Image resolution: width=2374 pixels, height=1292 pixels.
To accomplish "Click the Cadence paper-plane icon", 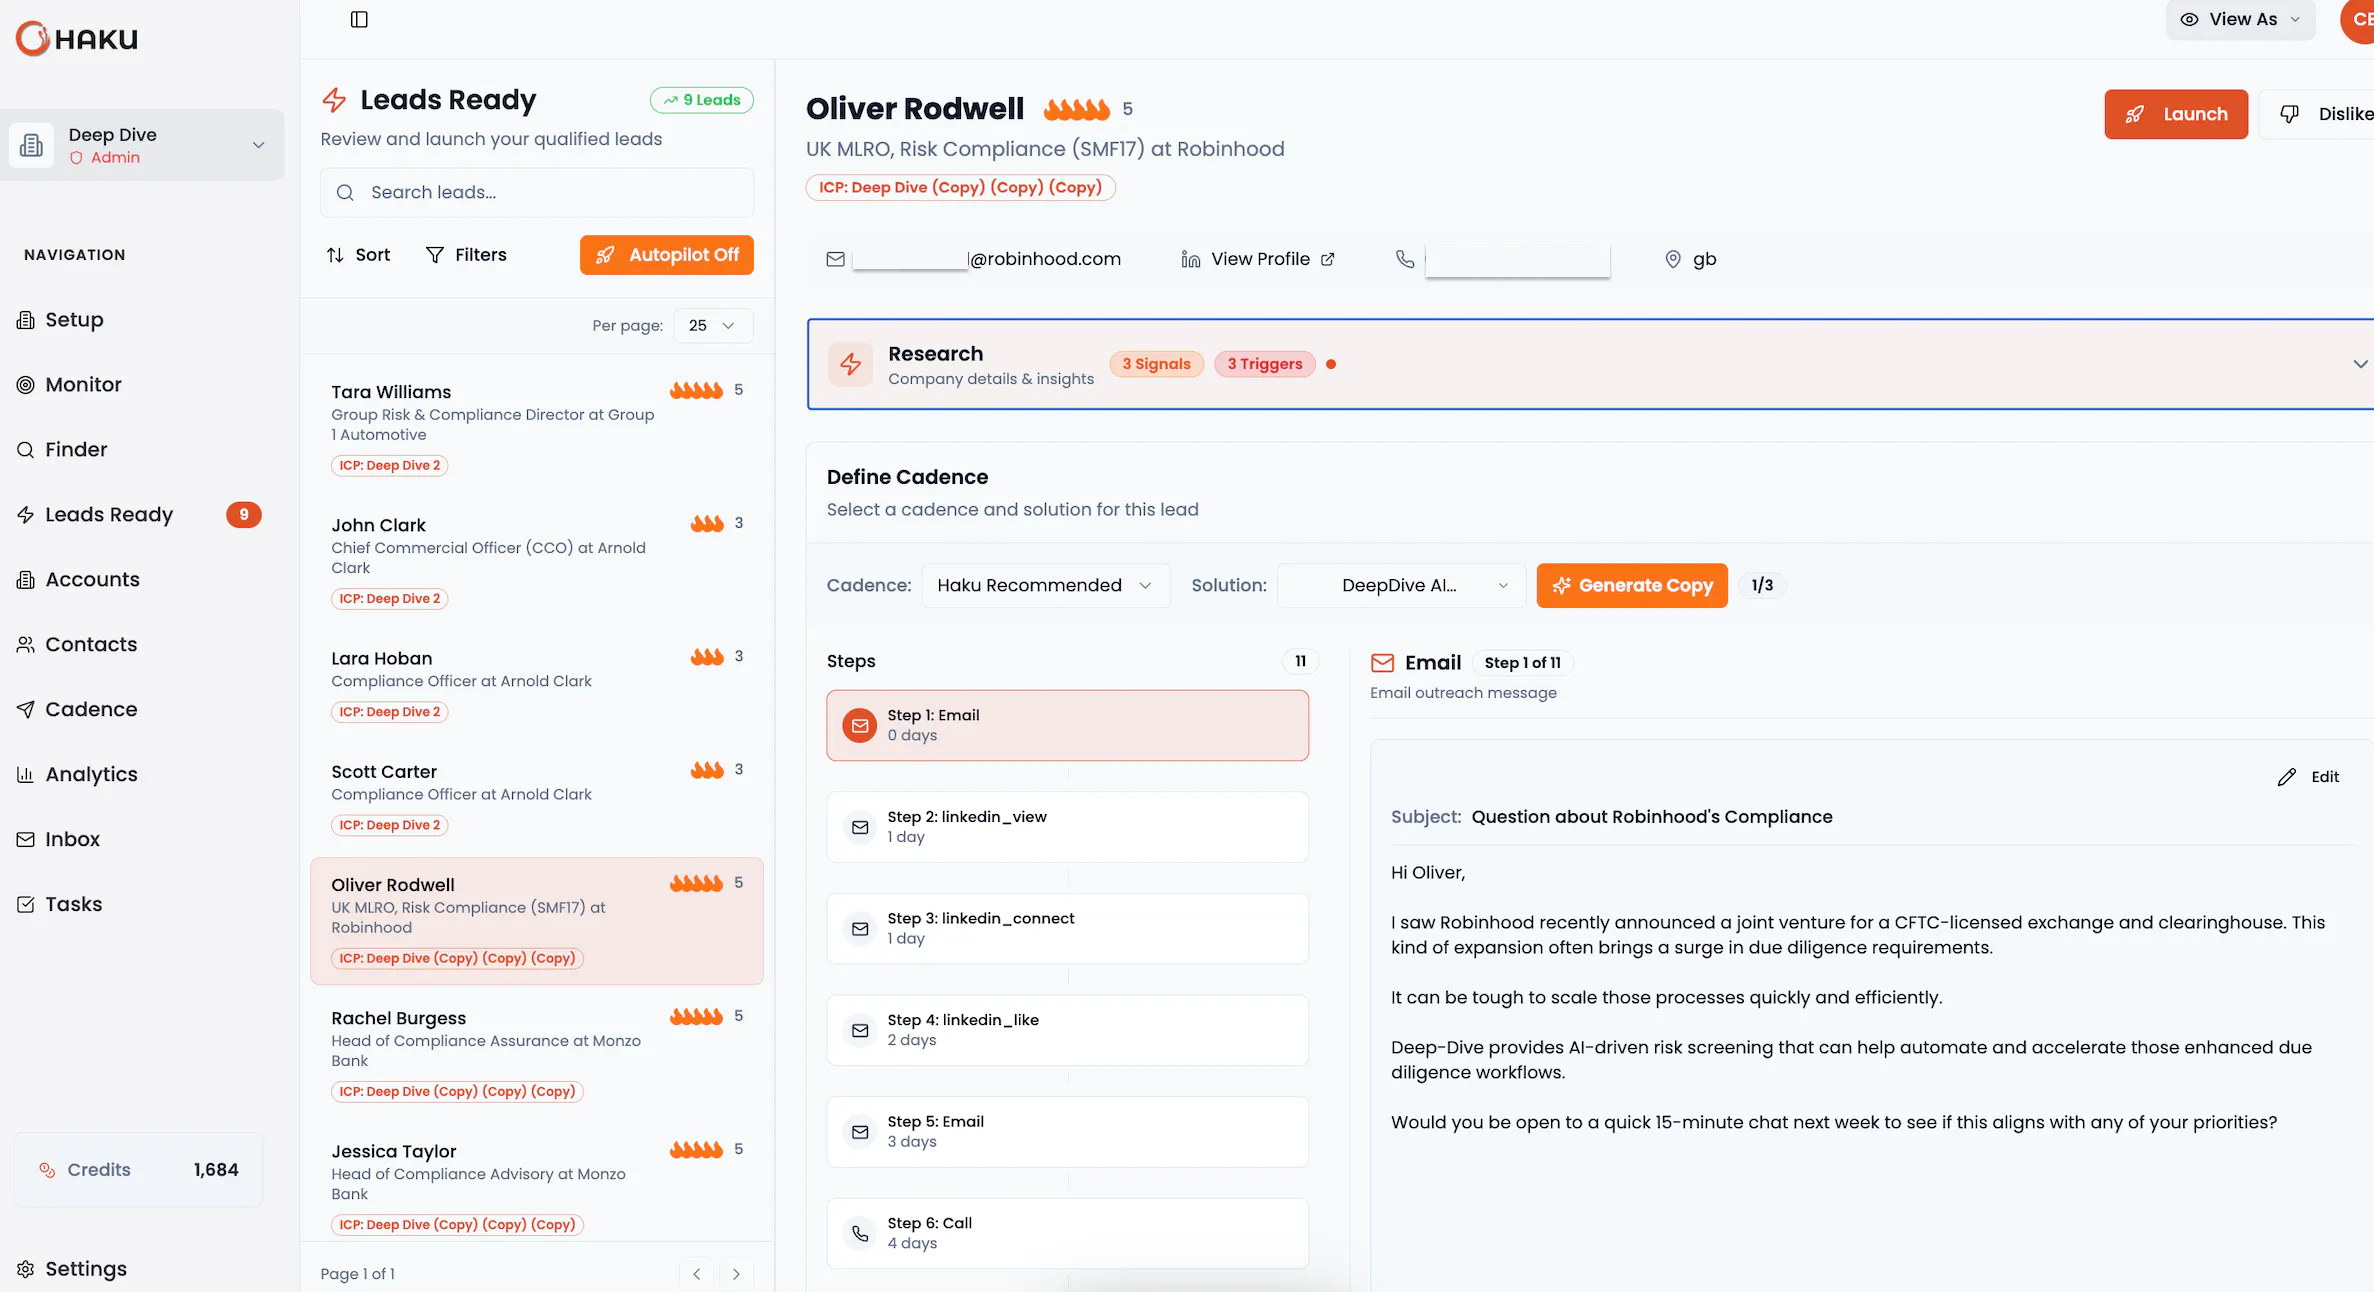I will point(26,710).
